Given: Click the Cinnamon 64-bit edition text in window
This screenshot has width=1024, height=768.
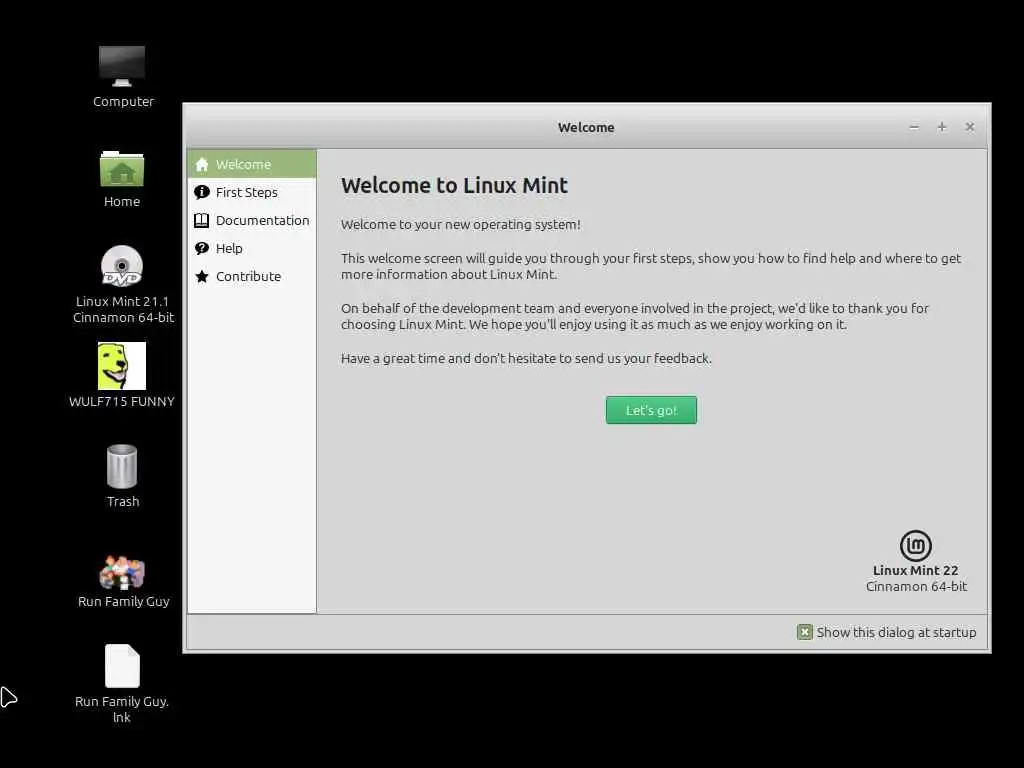Looking at the screenshot, I should [916, 586].
